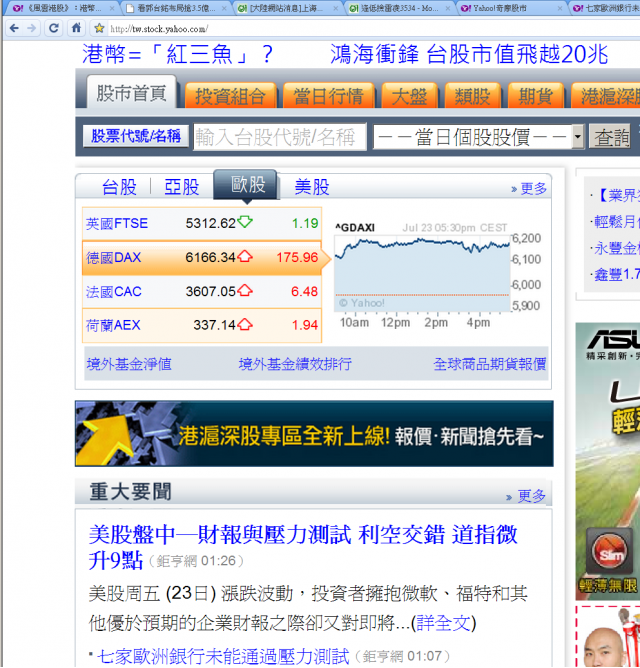640x668 pixels.
Task: Bookmark this page with the star icon
Action: (99, 29)
